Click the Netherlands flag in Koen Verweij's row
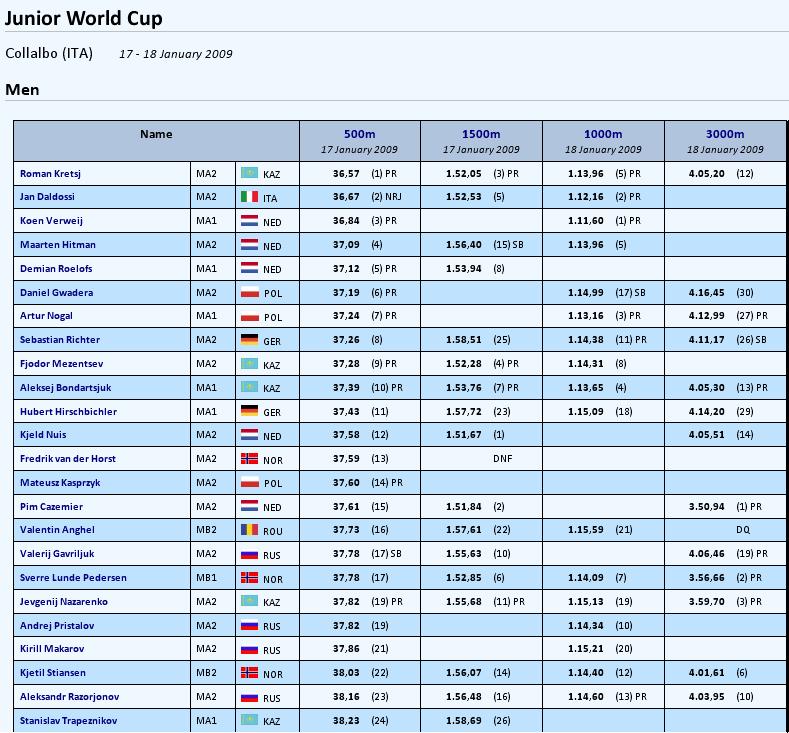 tap(250, 221)
